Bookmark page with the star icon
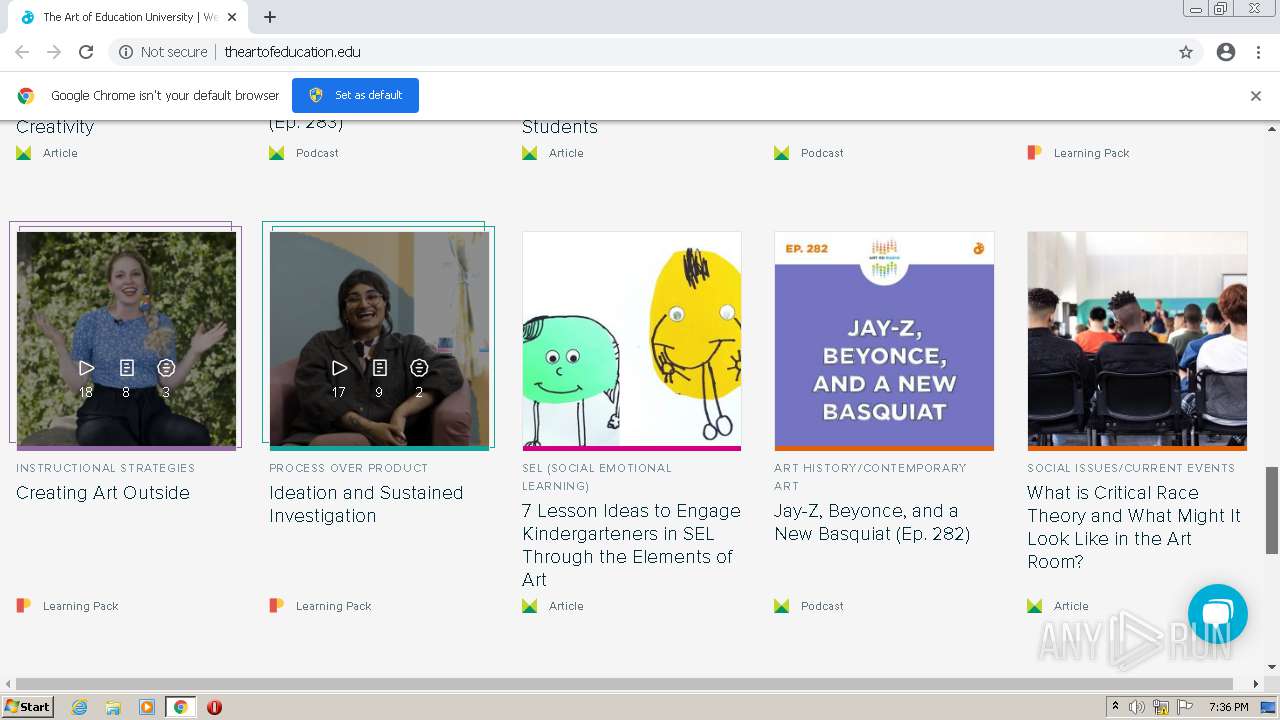 1186,52
